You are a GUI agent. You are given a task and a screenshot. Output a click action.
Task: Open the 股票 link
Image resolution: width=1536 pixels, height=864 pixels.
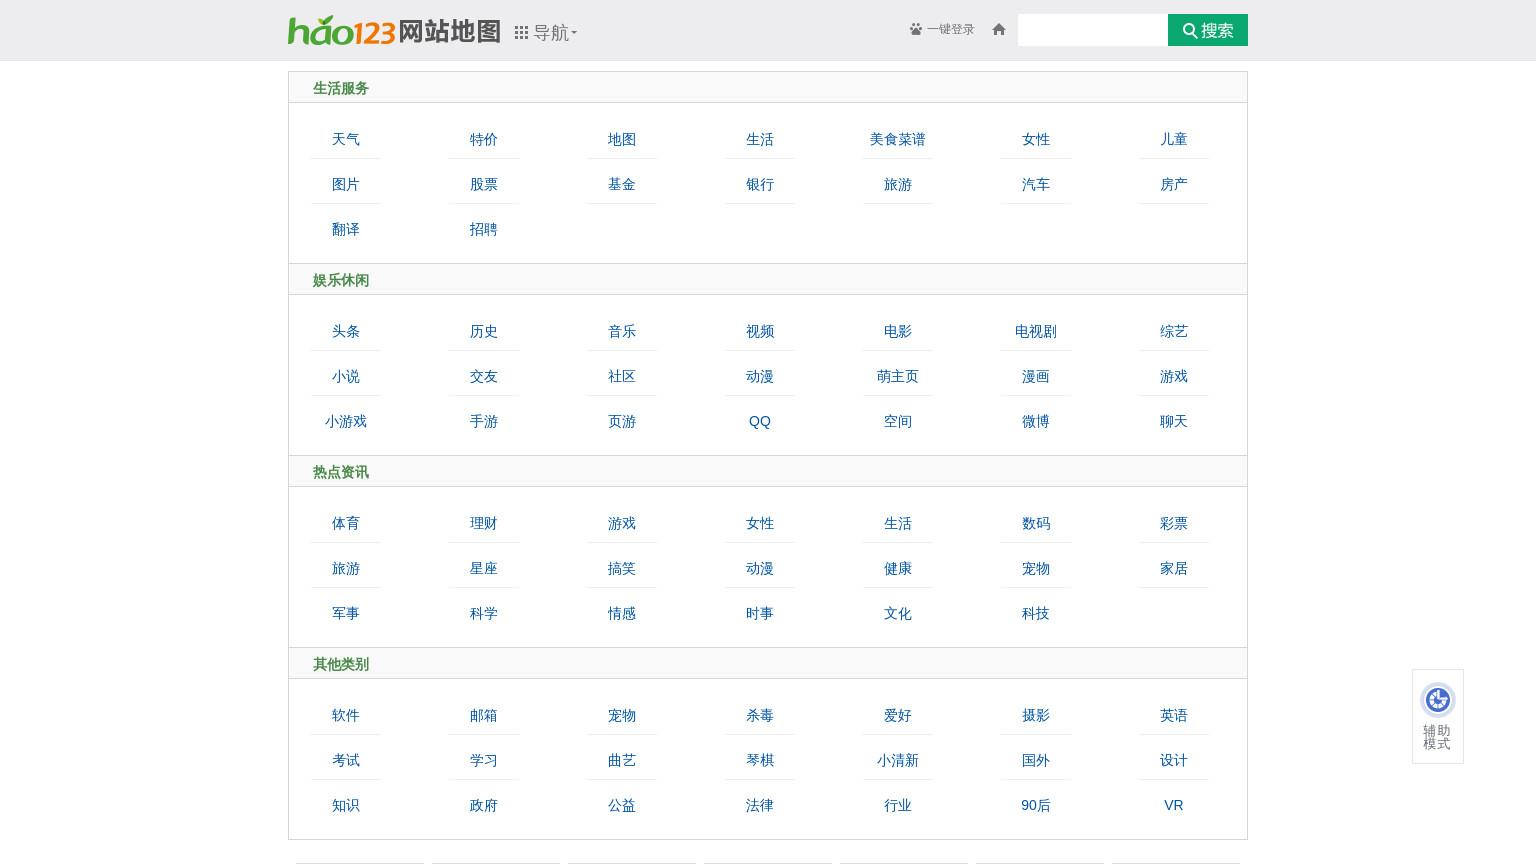point(484,184)
